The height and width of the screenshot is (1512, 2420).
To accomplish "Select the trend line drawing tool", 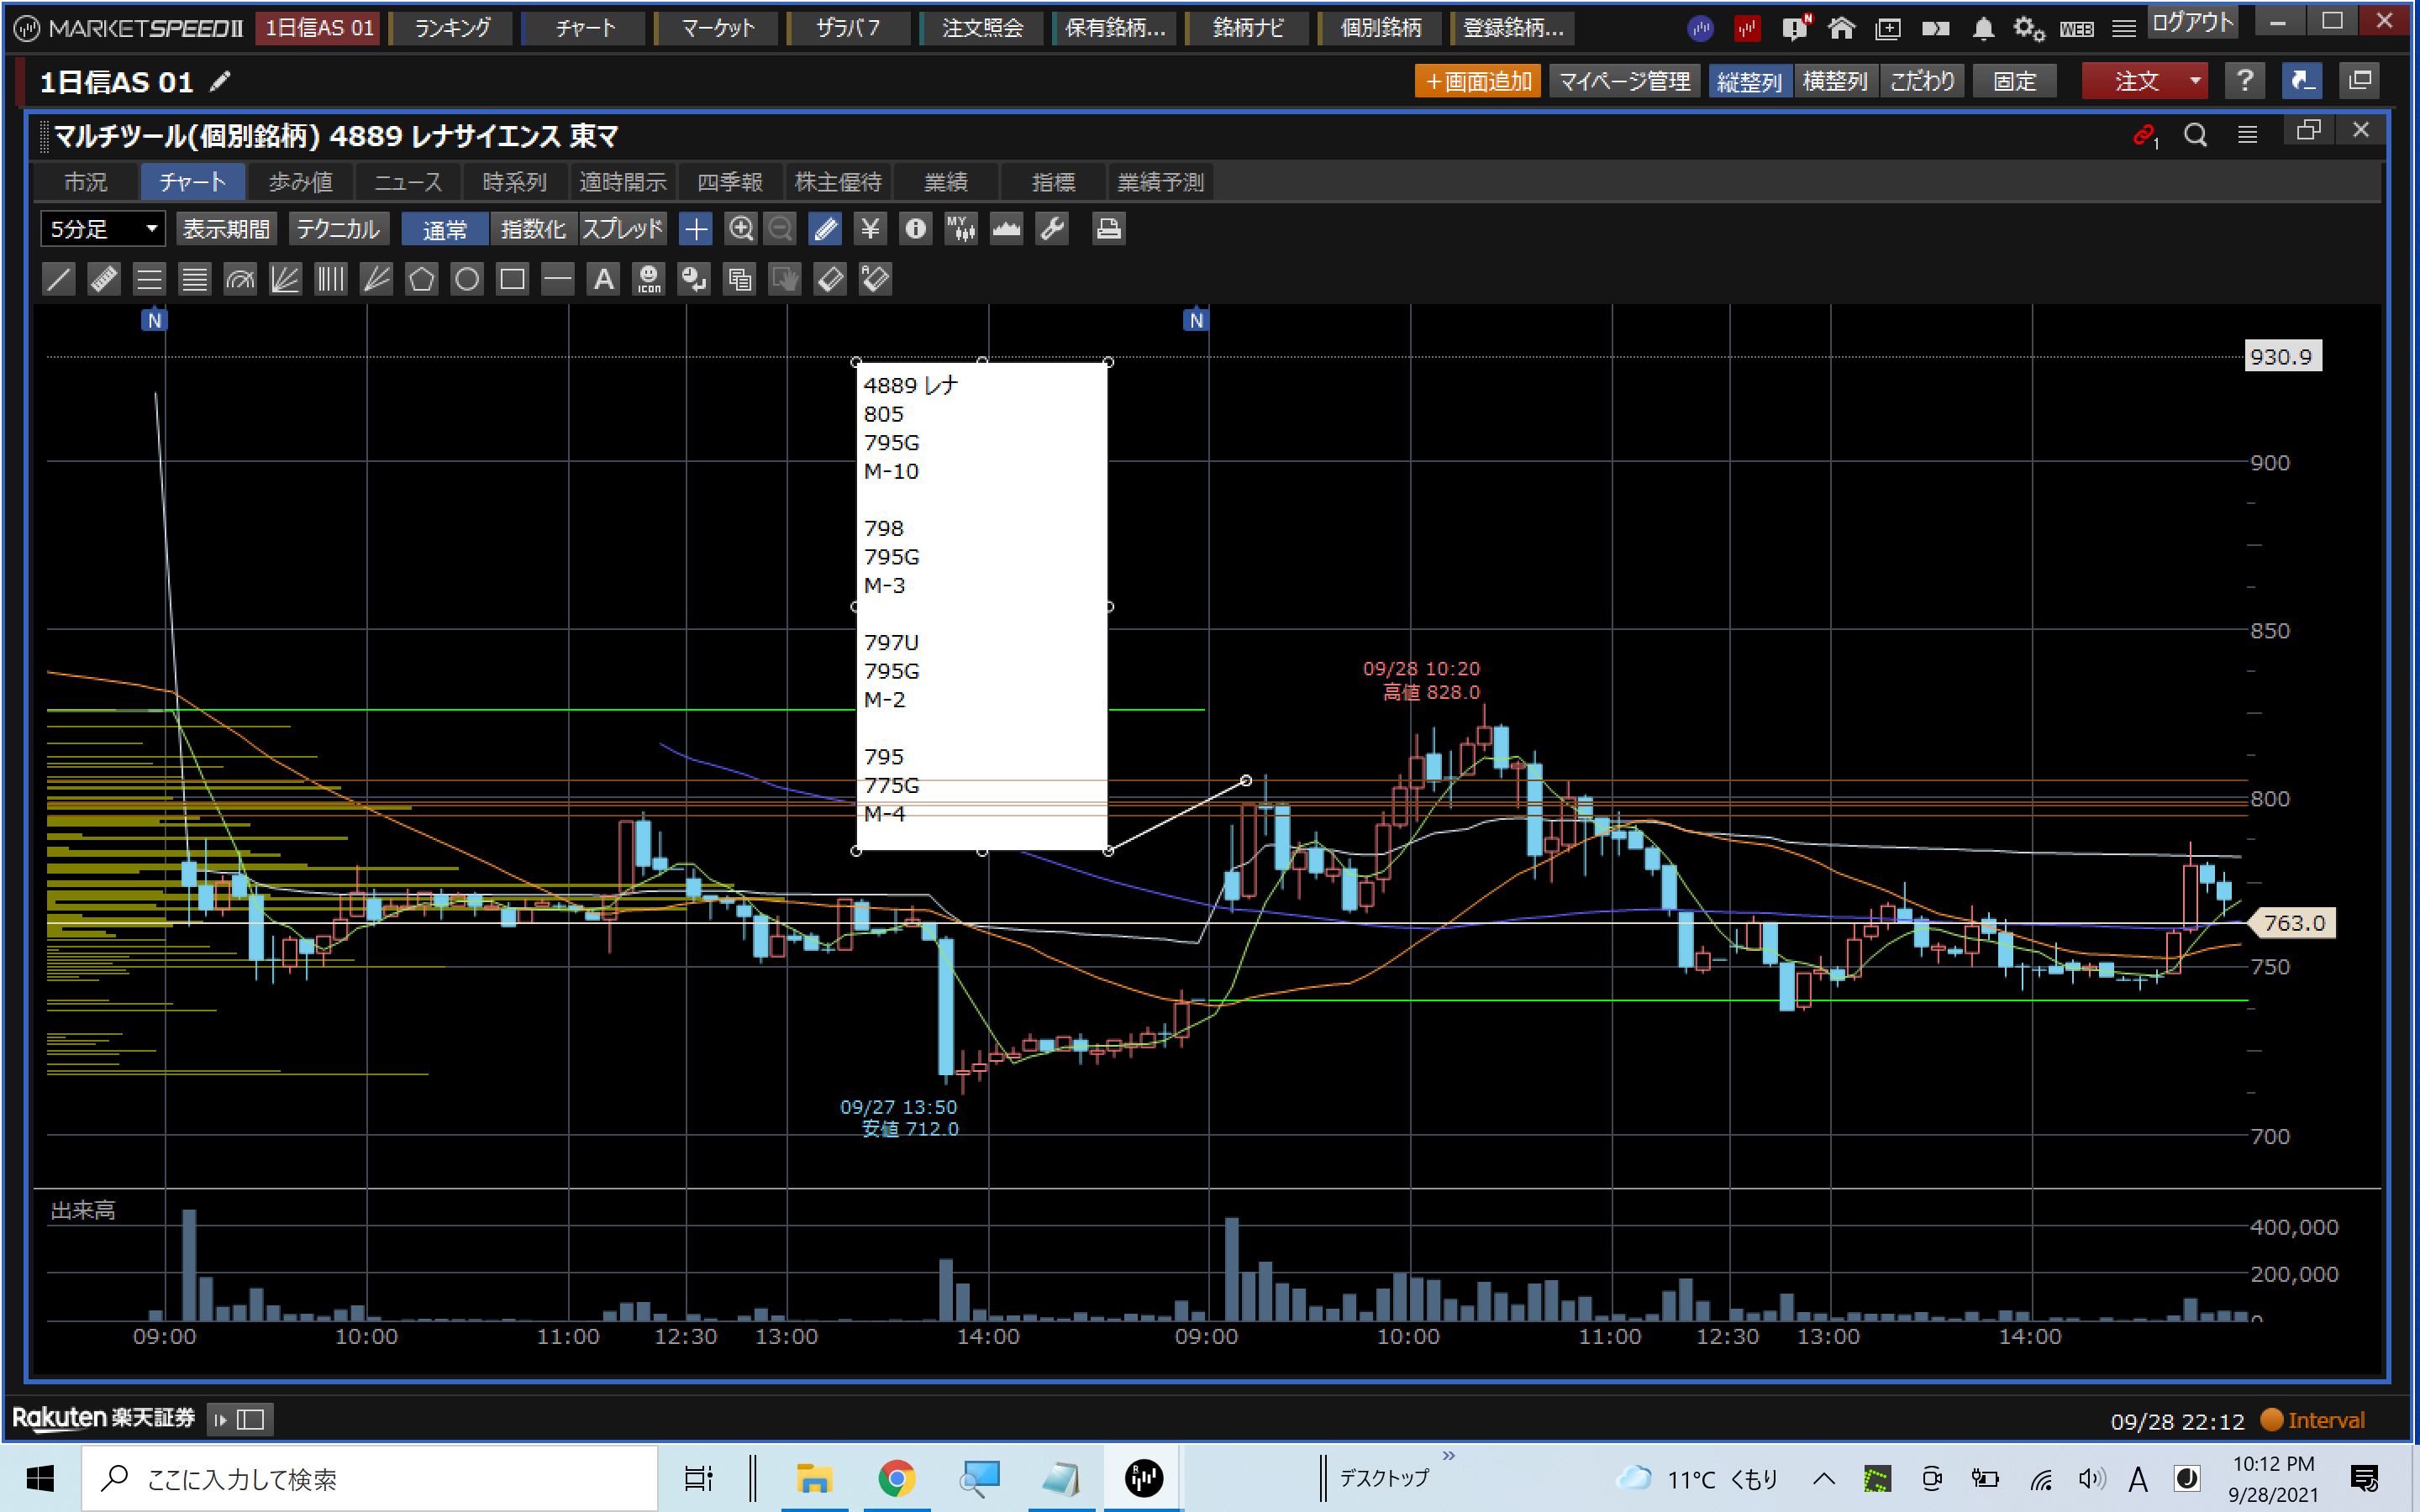I will click(59, 279).
